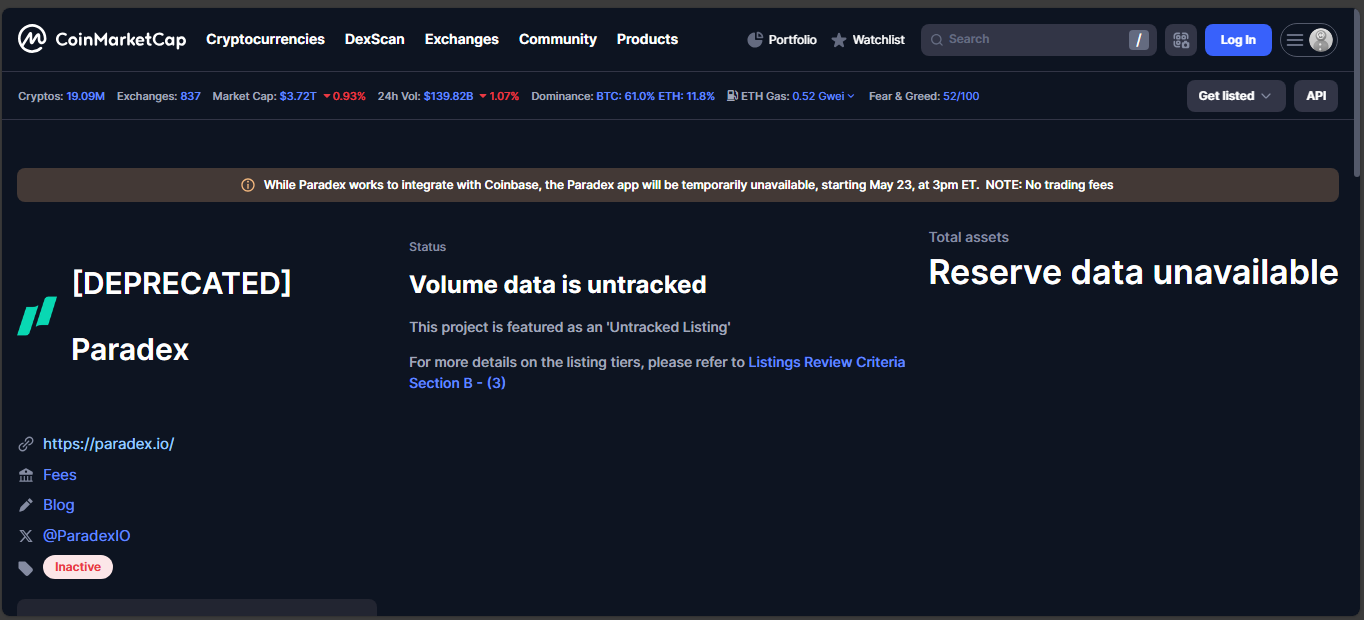1364x620 pixels.
Task: Expand the Get listed dropdown
Action: (x=1236, y=96)
